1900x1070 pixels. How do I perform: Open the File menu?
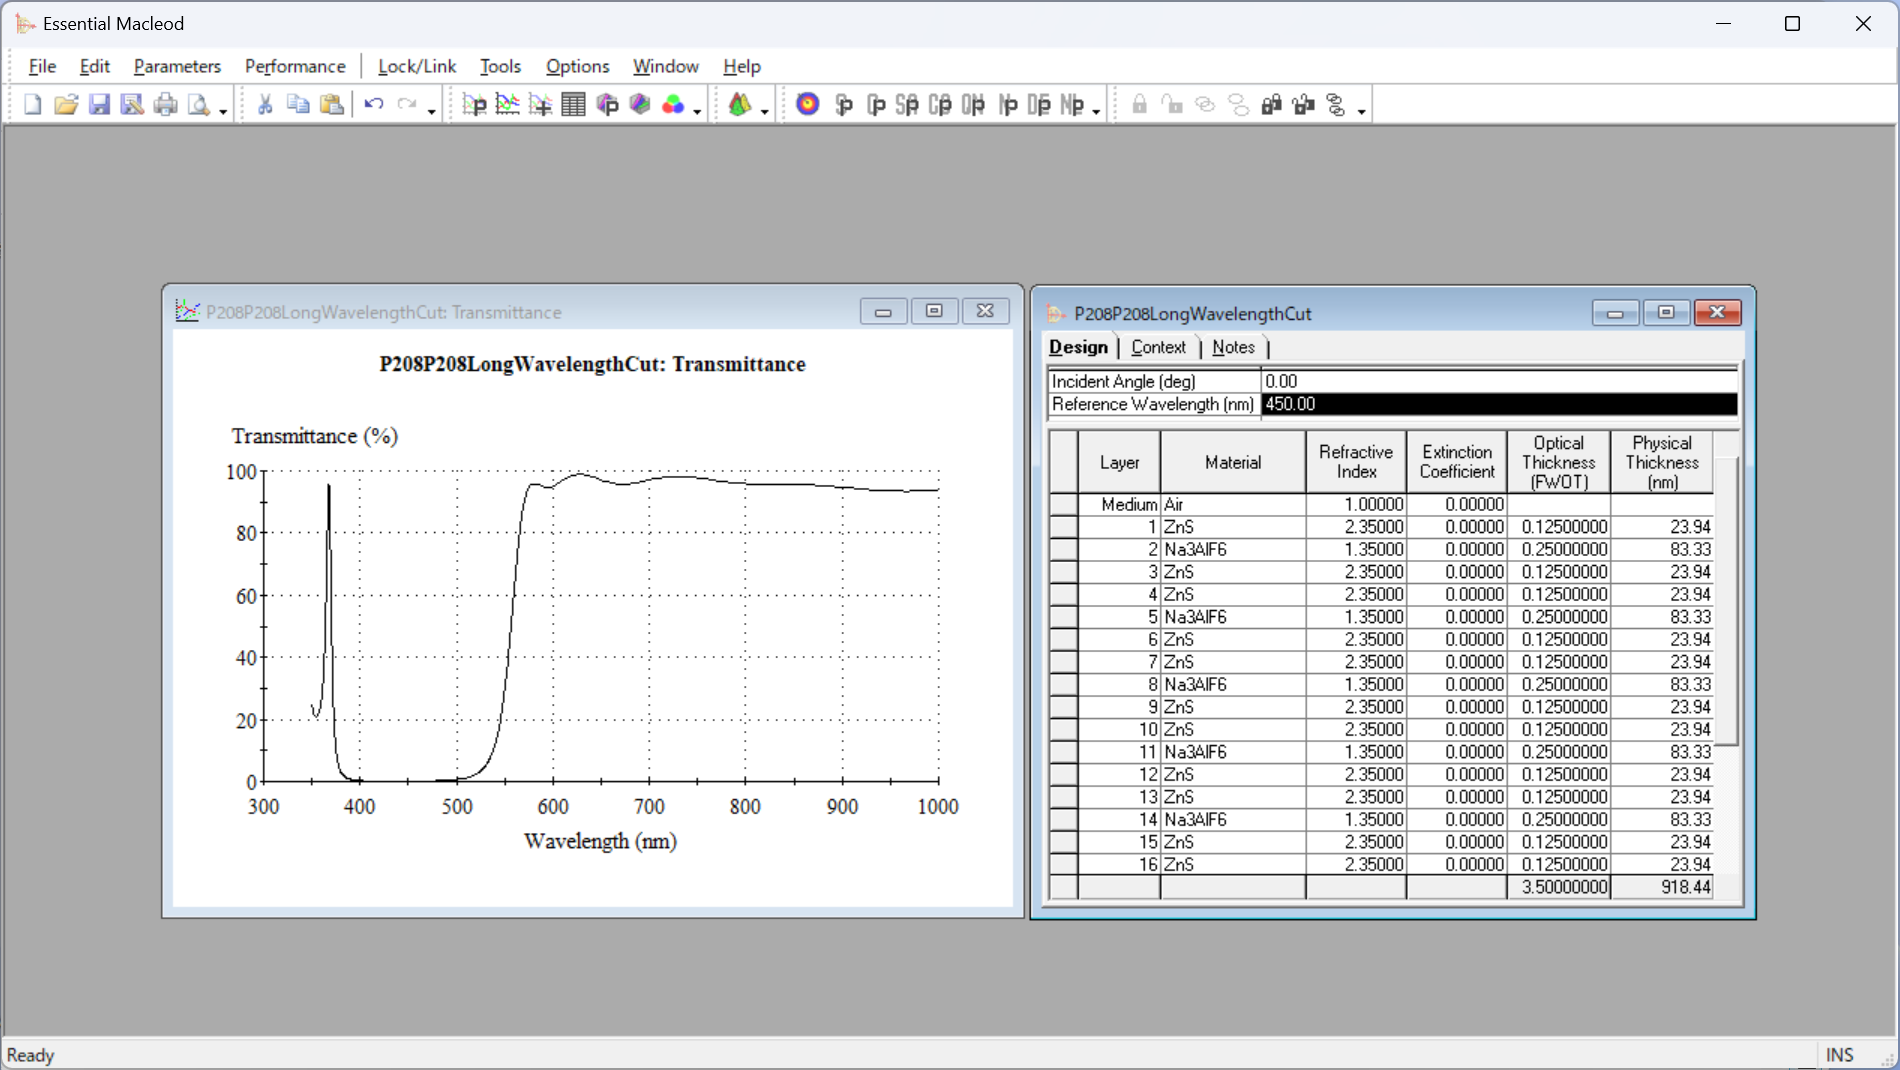(42, 66)
